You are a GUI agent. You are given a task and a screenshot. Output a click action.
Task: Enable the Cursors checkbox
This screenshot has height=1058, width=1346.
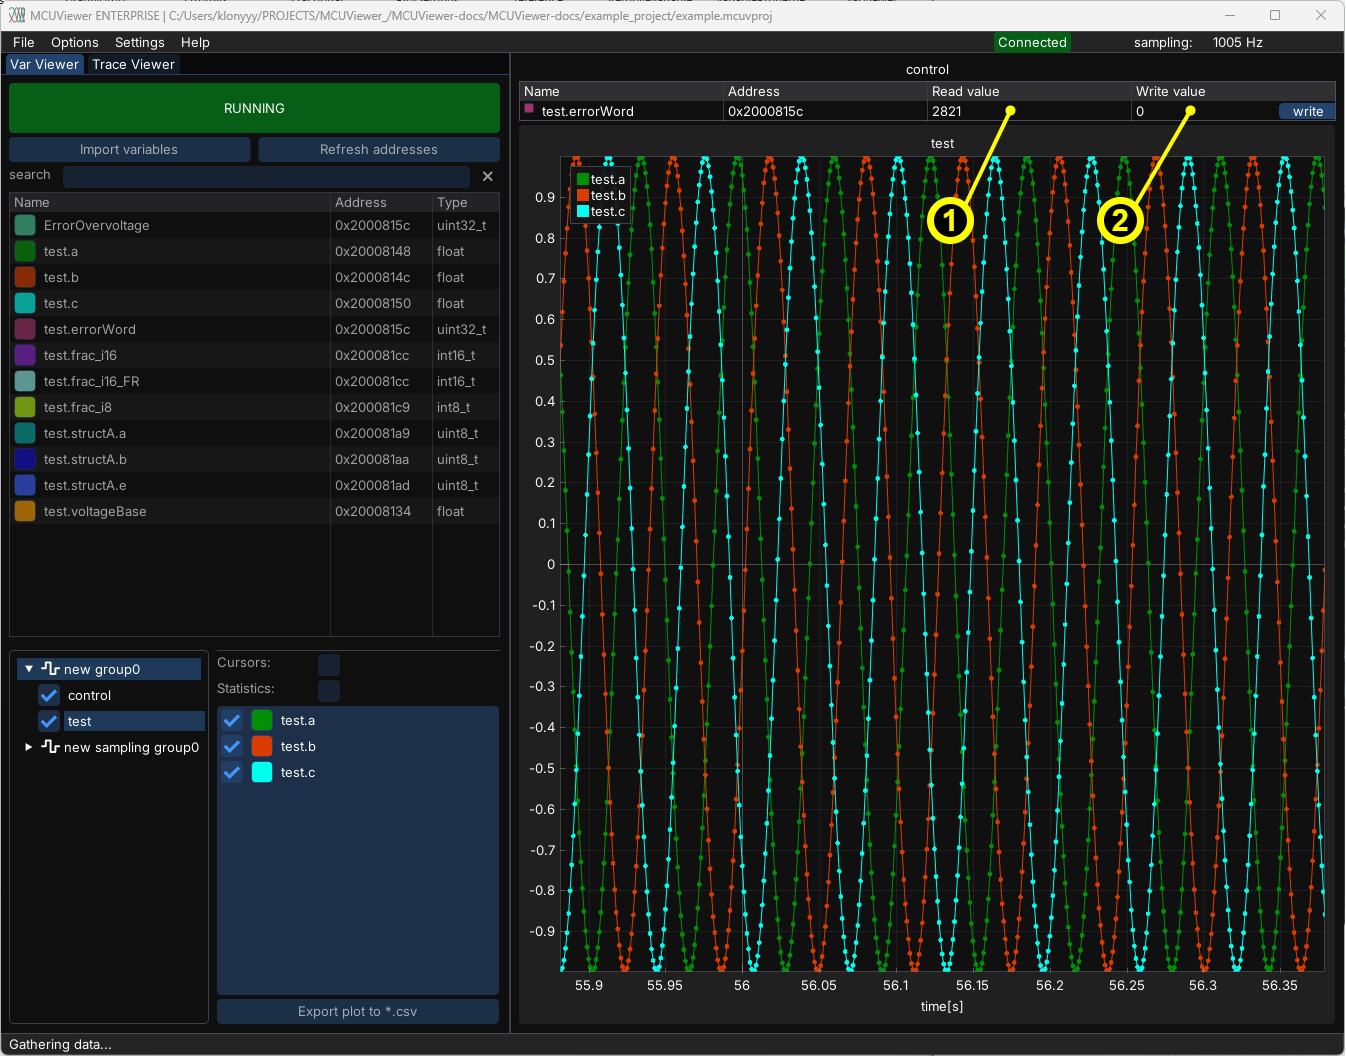(328, 664)
